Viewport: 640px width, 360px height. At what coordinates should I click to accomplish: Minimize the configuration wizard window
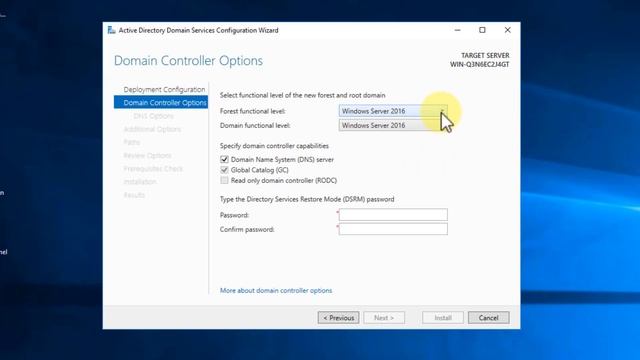457,30
